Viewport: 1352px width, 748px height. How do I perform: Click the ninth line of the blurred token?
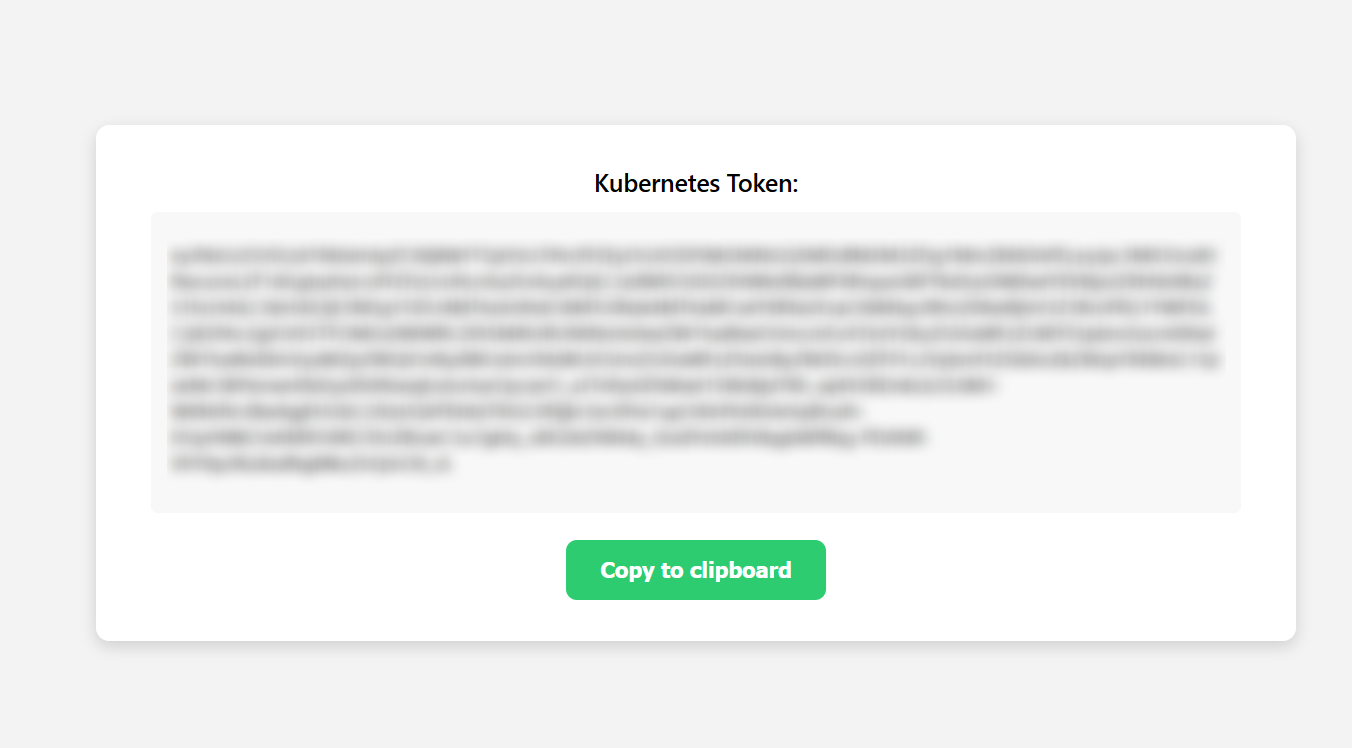[x=311, y=464]
